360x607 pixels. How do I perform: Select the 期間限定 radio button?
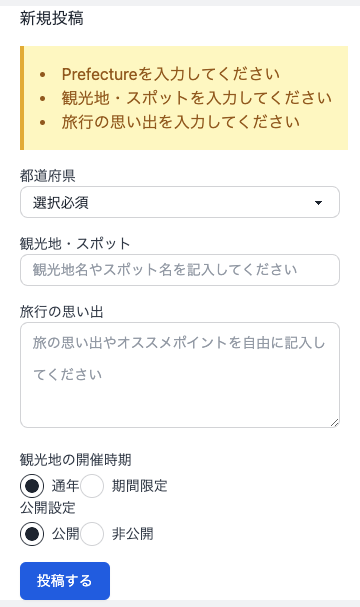coord(92,485)
